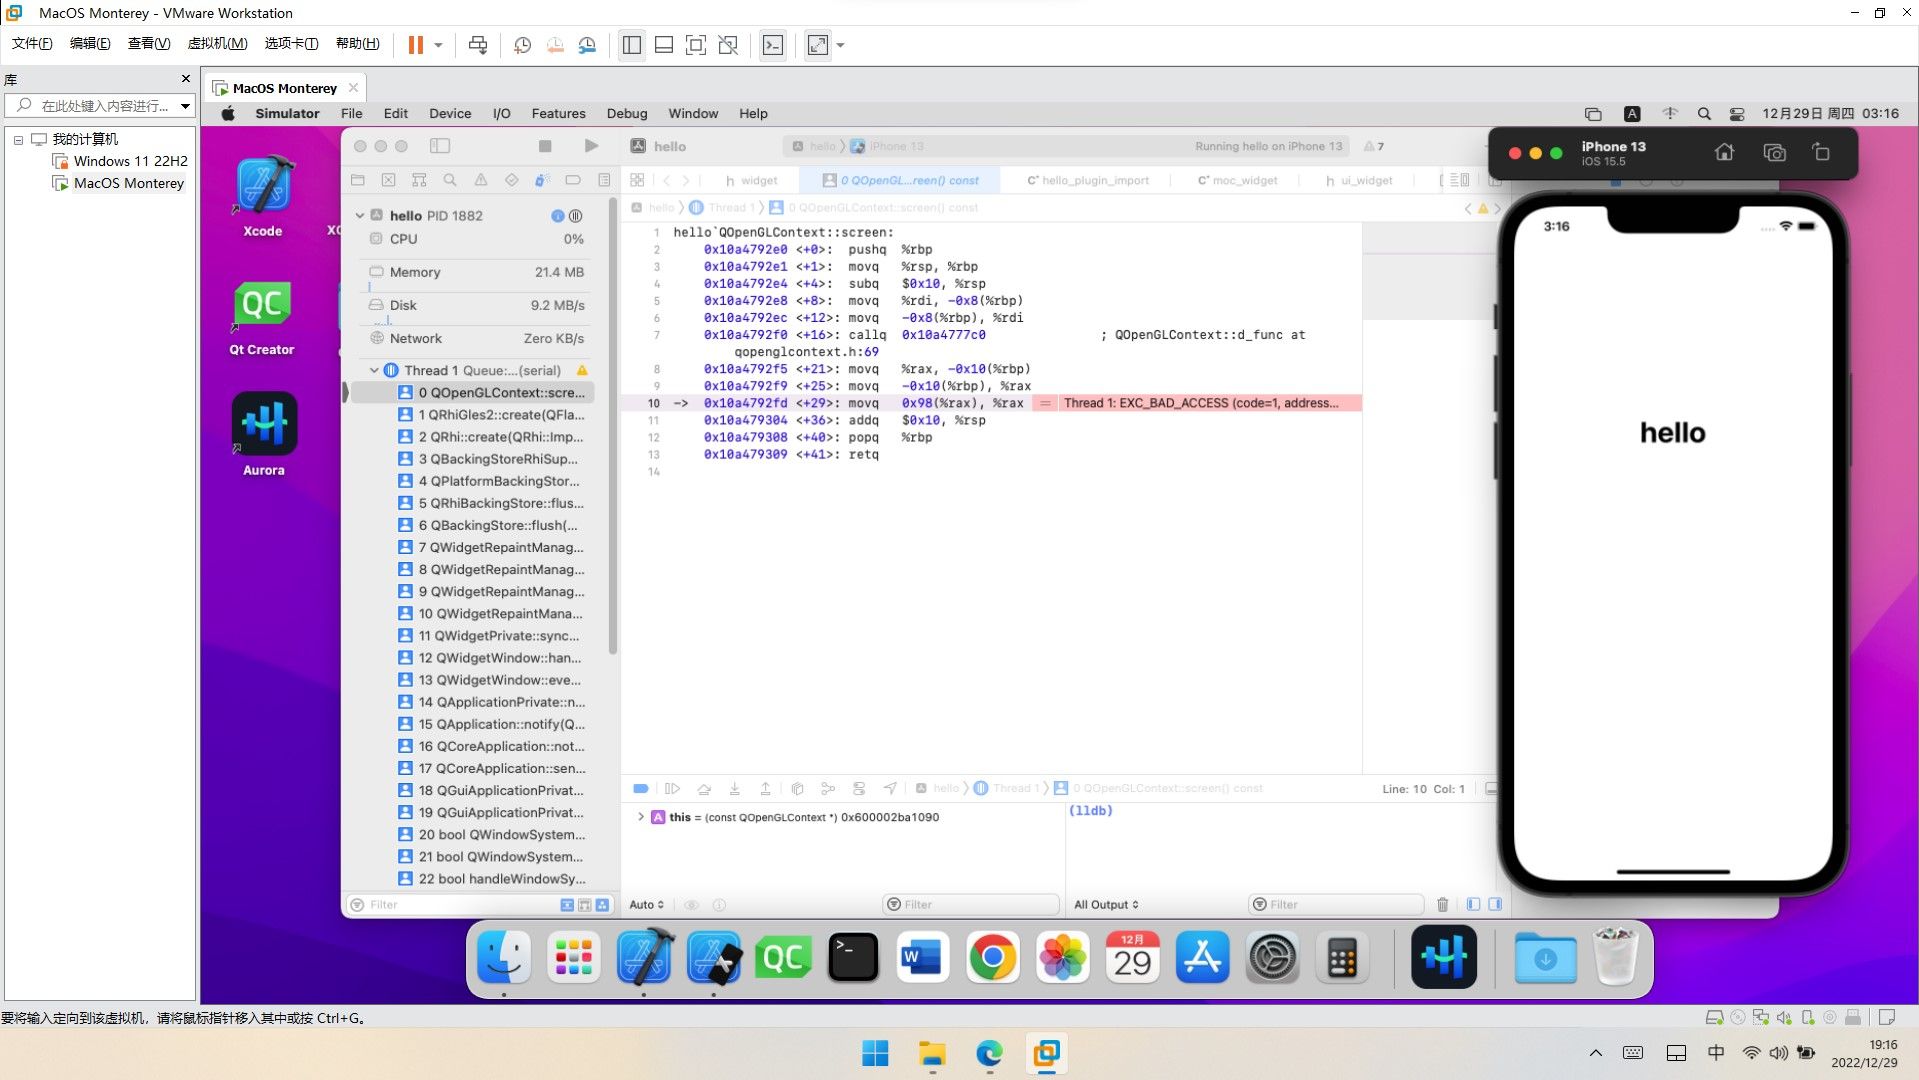
Task: Click the Run (play) button in Xcode
Action: pyautogui.click(x=591, y=146)
